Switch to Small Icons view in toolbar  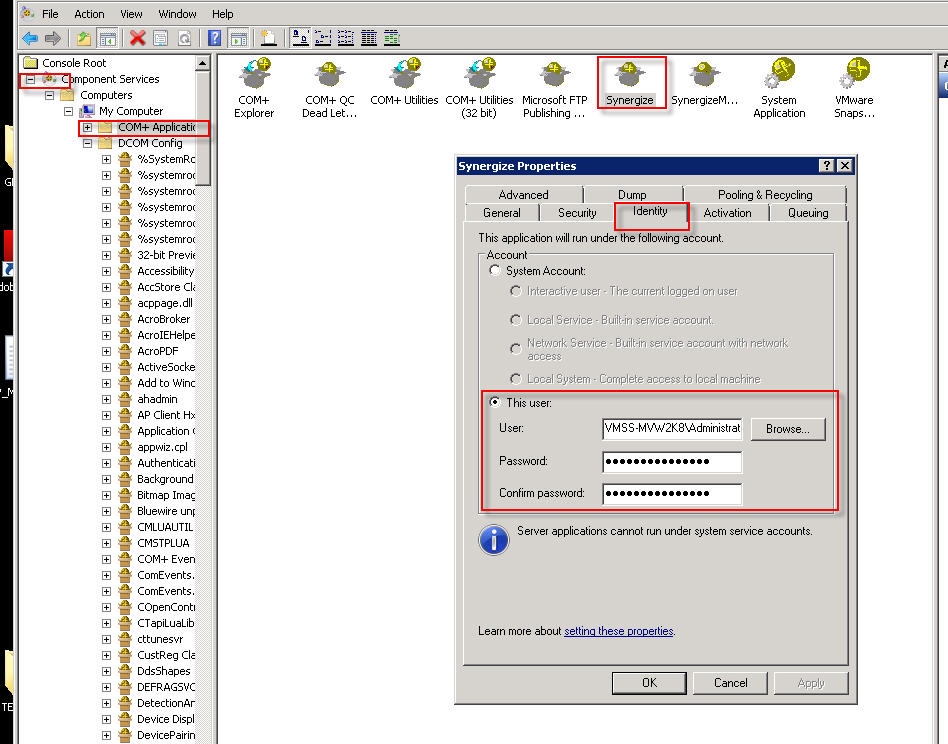pos(323,38)
